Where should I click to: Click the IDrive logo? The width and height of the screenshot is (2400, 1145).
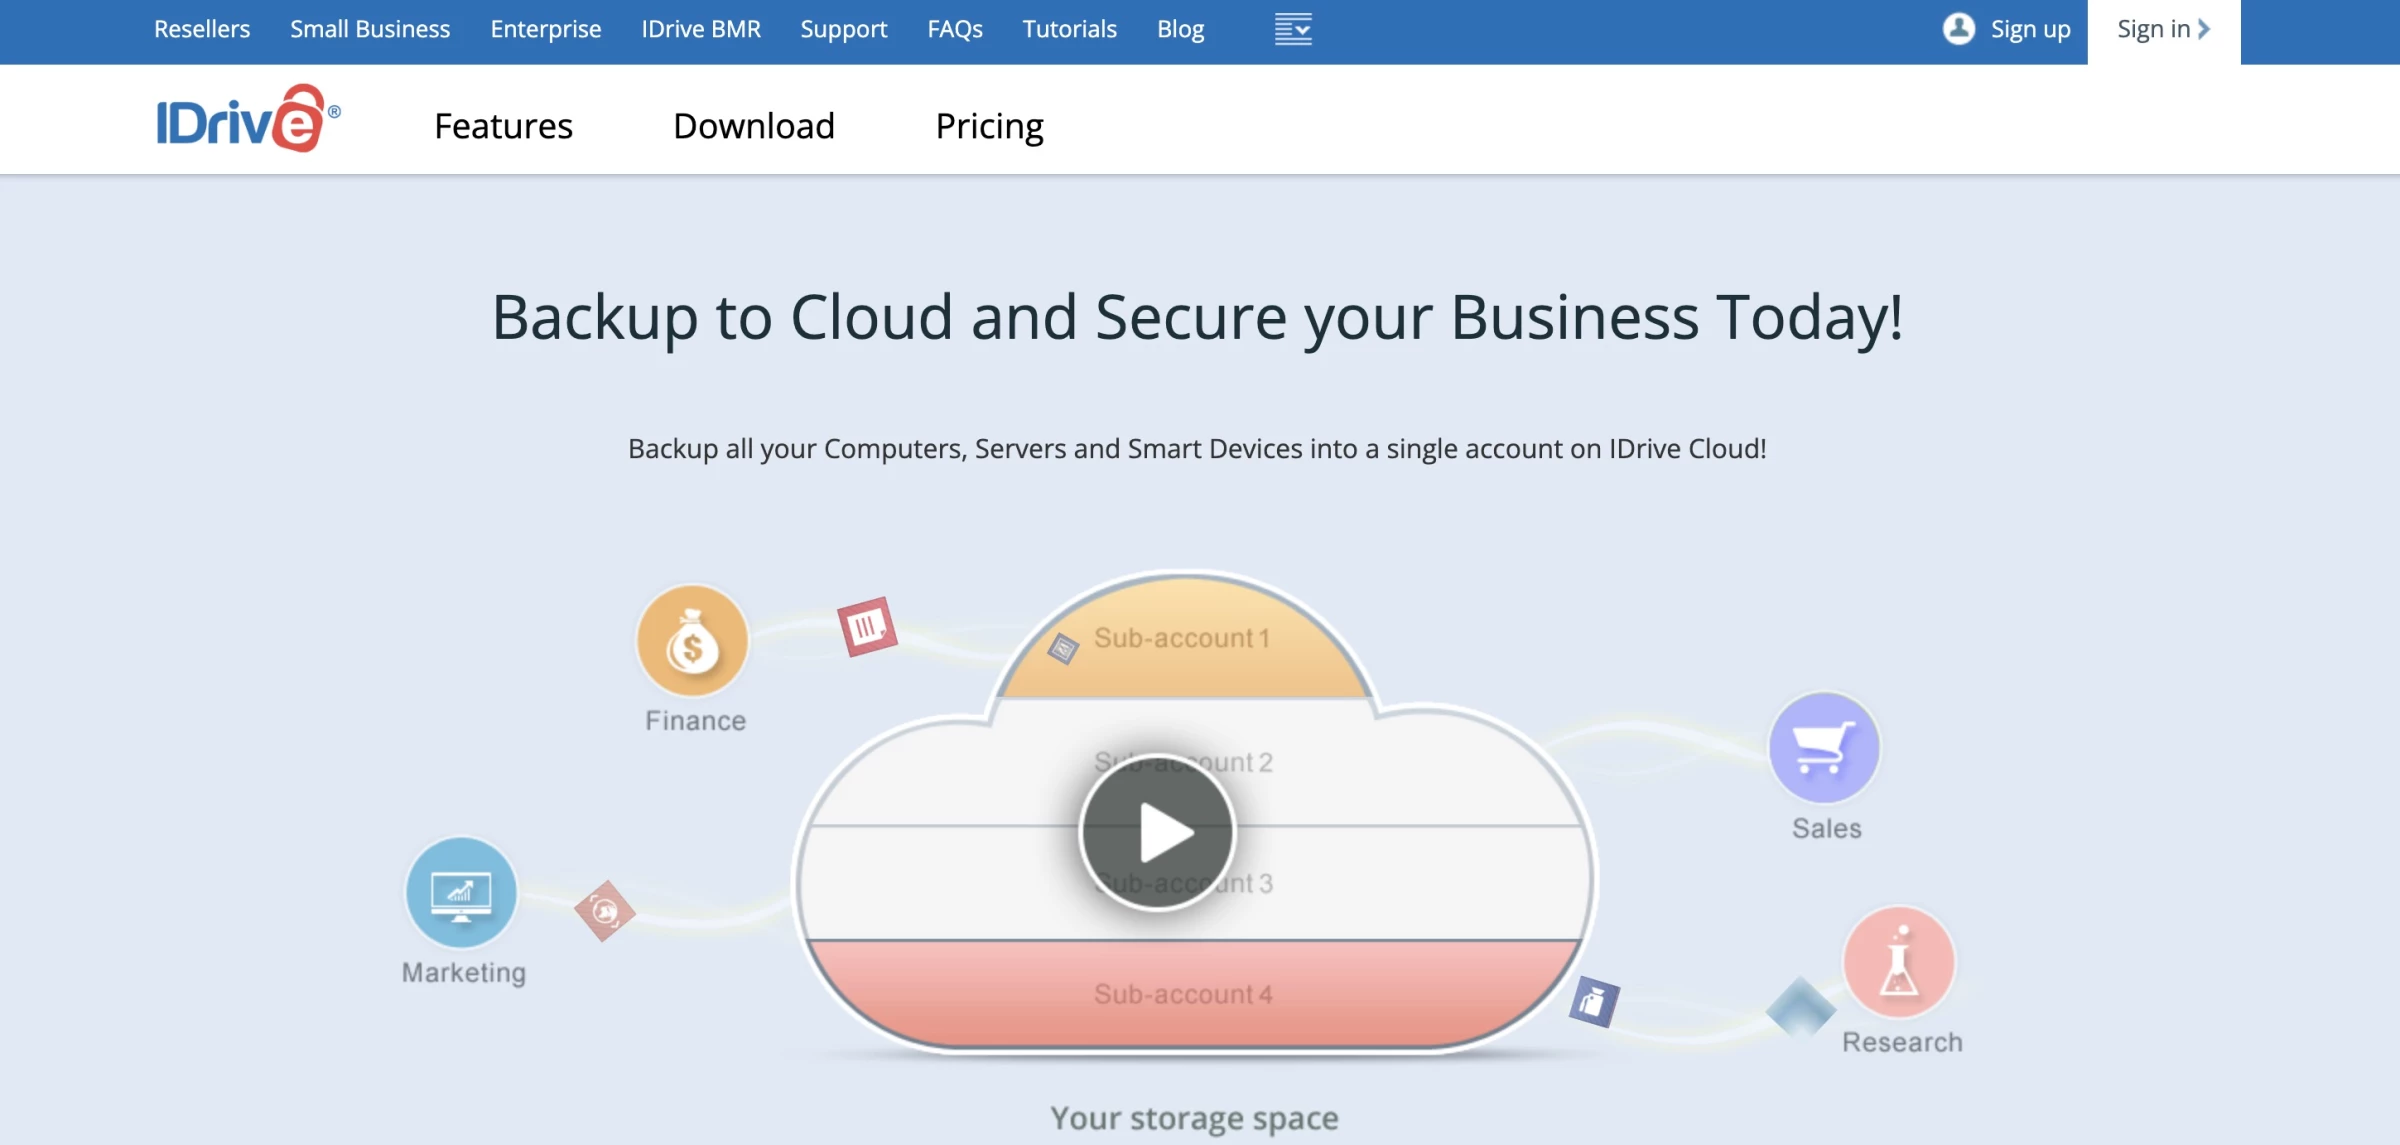pyautogui.click(x=248, y=119)
